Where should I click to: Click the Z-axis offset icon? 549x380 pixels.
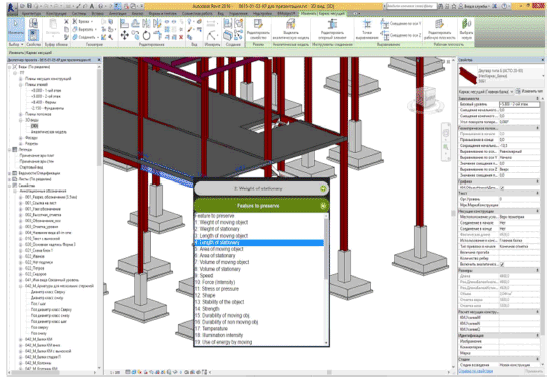[384, 35]
